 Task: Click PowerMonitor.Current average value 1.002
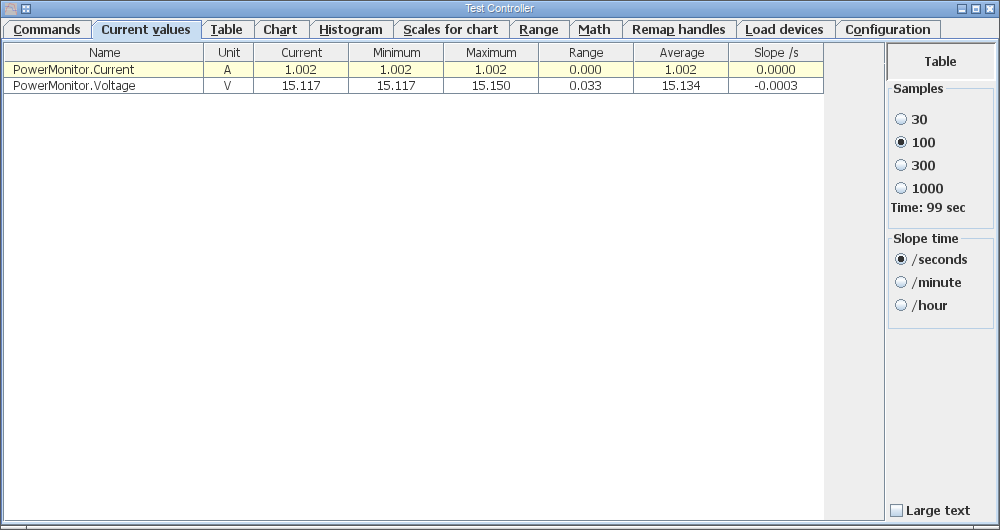[x=681, y=70]
